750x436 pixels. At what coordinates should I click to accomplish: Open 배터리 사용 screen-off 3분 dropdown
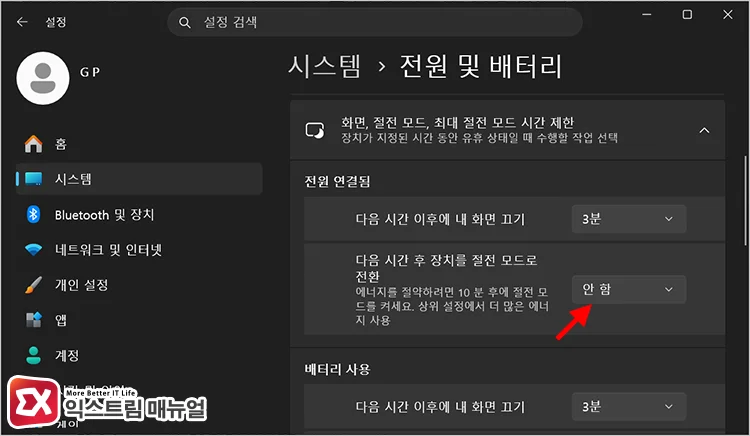coord(629,407)
